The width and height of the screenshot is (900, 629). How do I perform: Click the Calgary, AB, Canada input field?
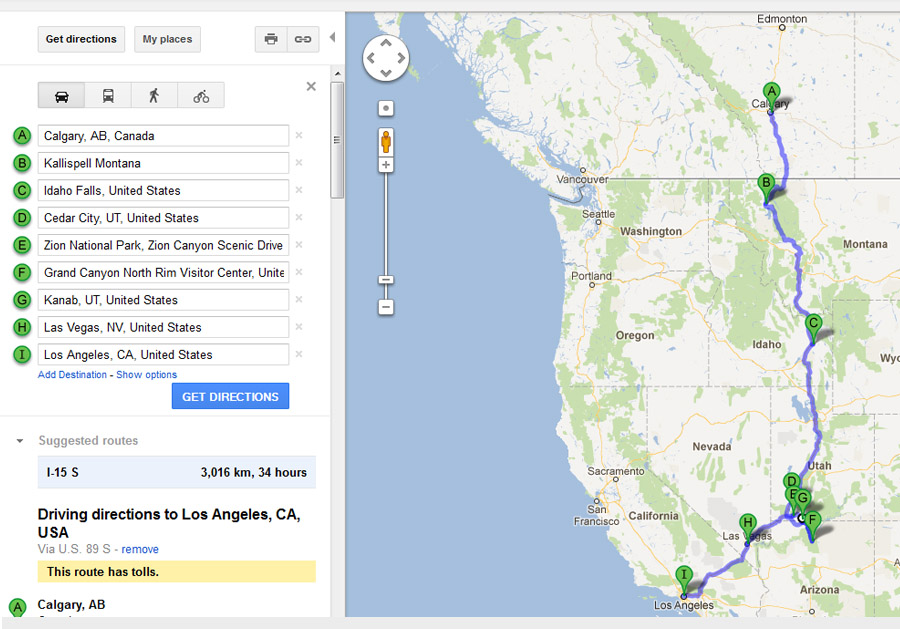[x=163, y=136]
